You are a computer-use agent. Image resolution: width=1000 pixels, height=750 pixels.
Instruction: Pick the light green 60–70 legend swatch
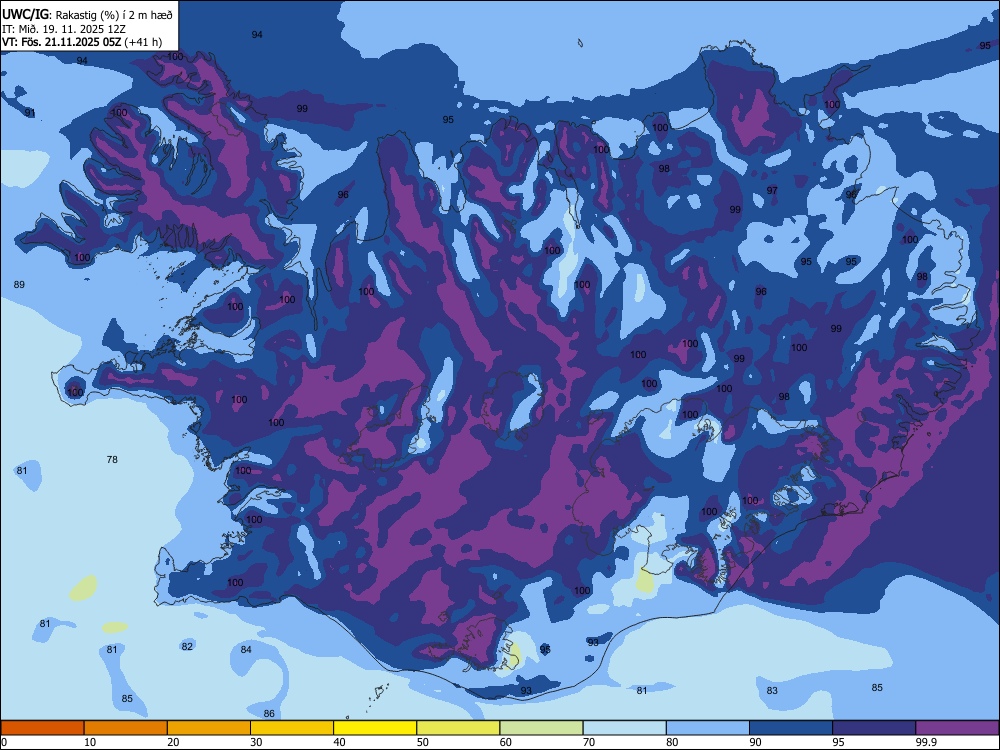coord(541,728)
